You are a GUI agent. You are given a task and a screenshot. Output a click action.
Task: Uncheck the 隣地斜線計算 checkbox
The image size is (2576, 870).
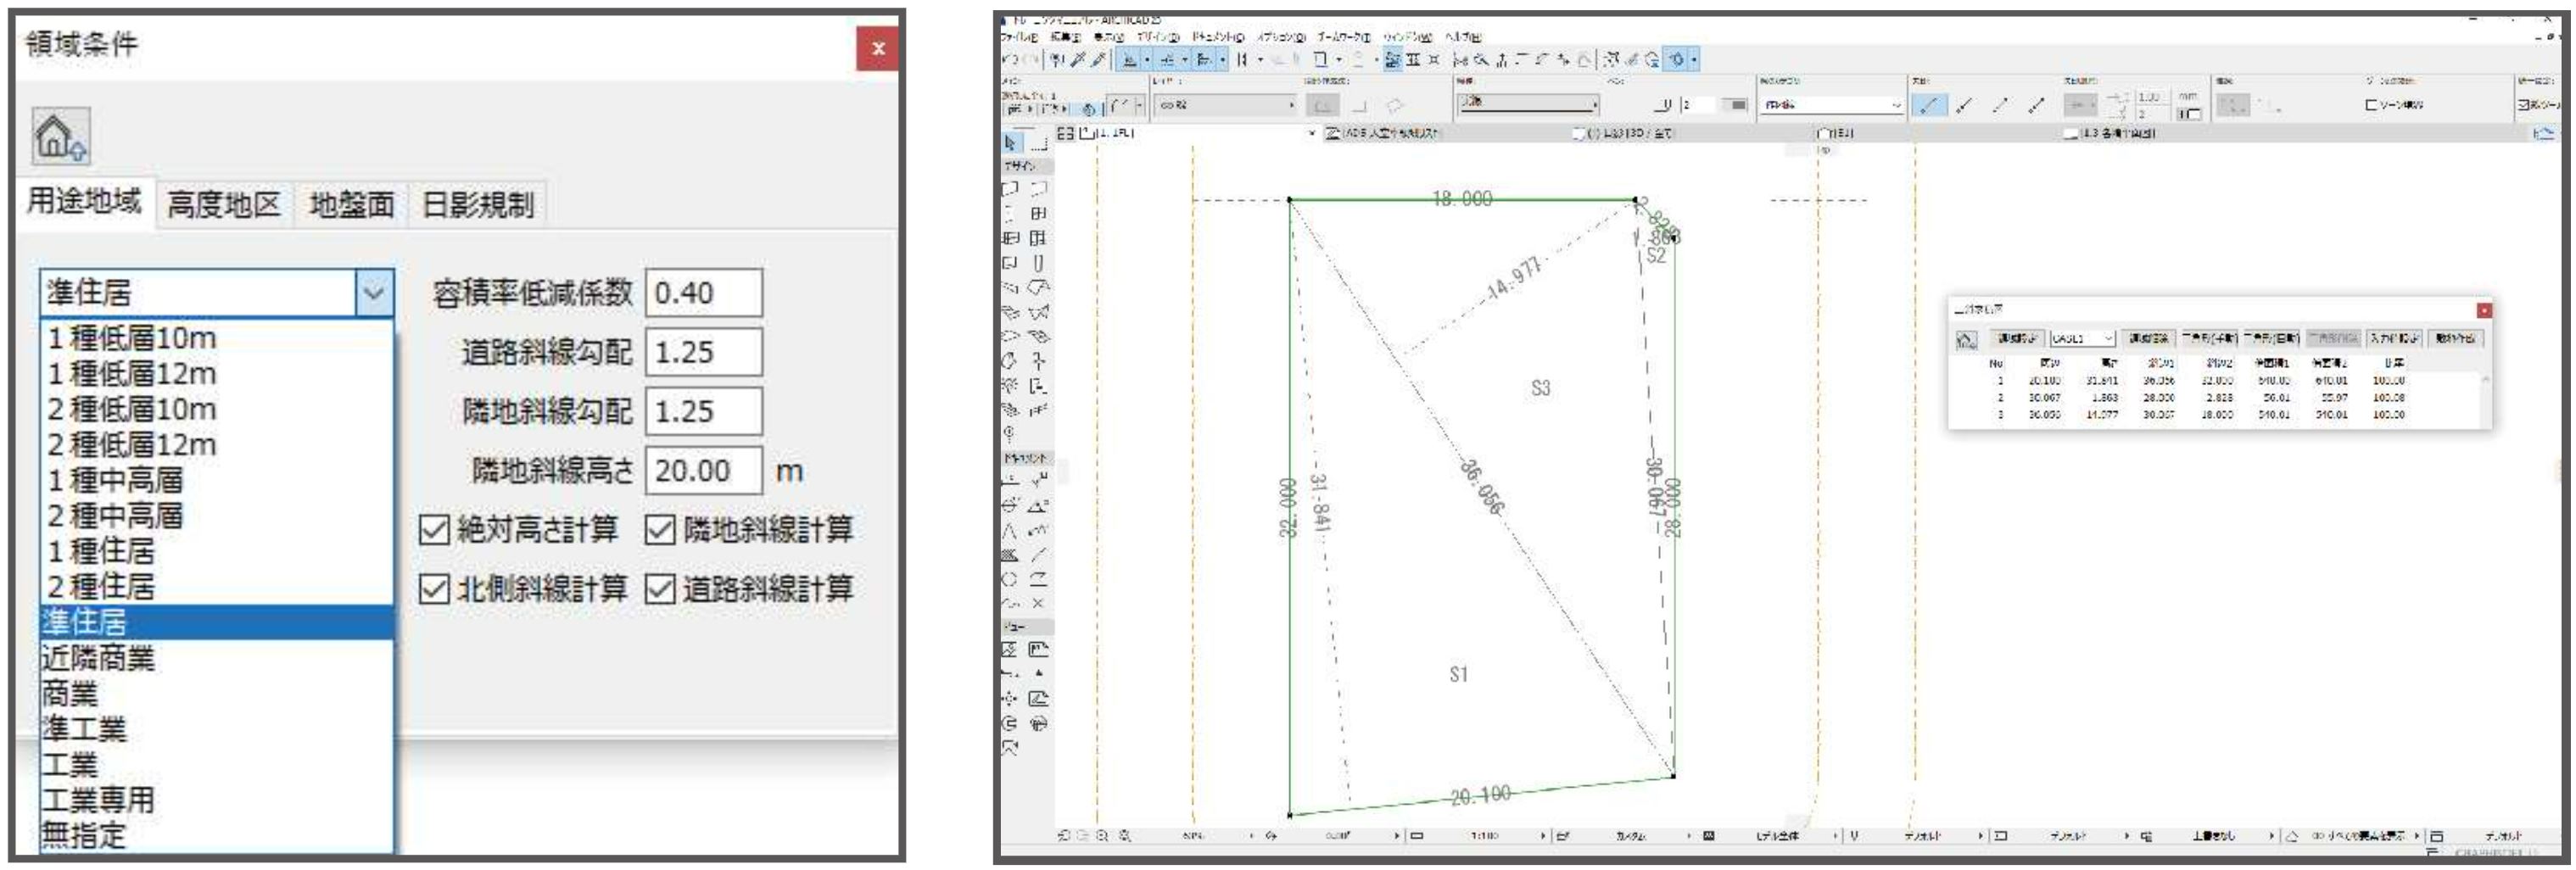[x=660, y=529]
